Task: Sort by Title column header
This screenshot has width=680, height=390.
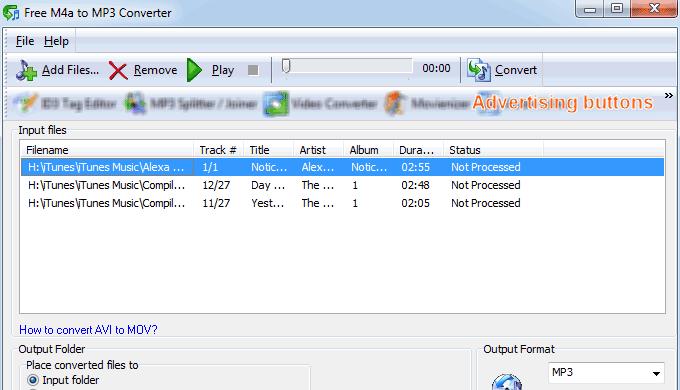Action: point(268,150)
